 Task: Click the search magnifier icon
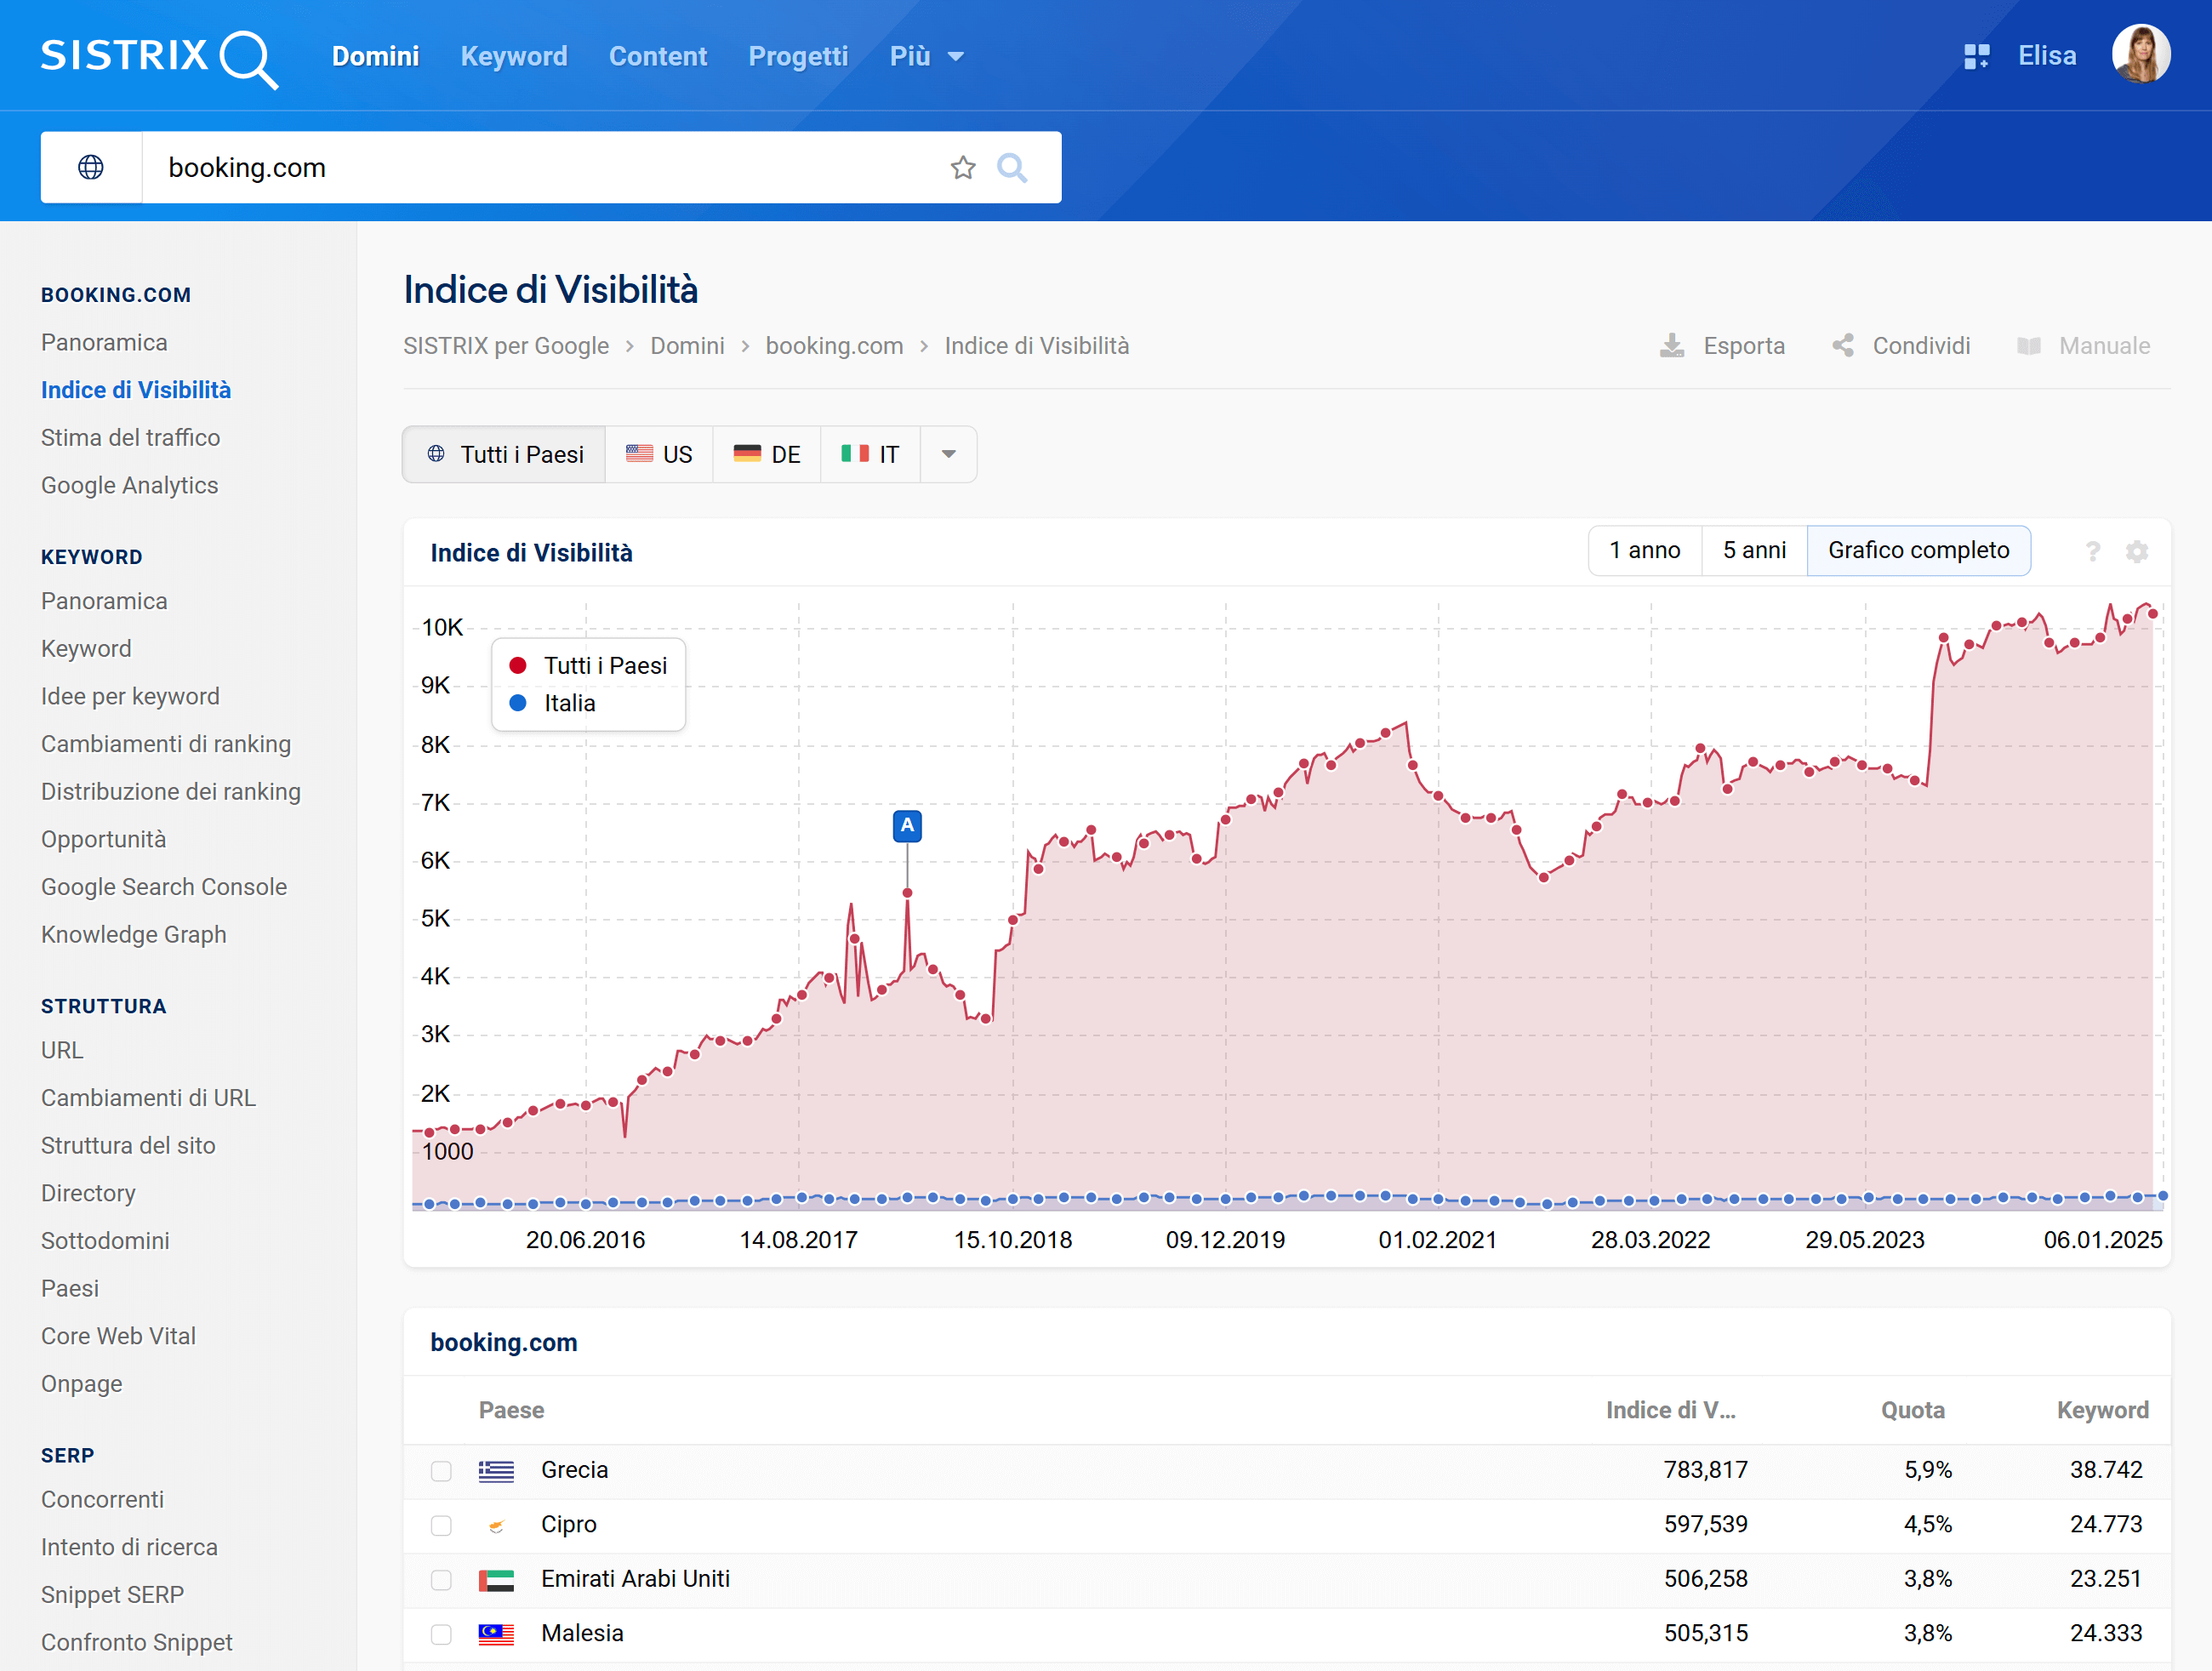[1012, 167]
